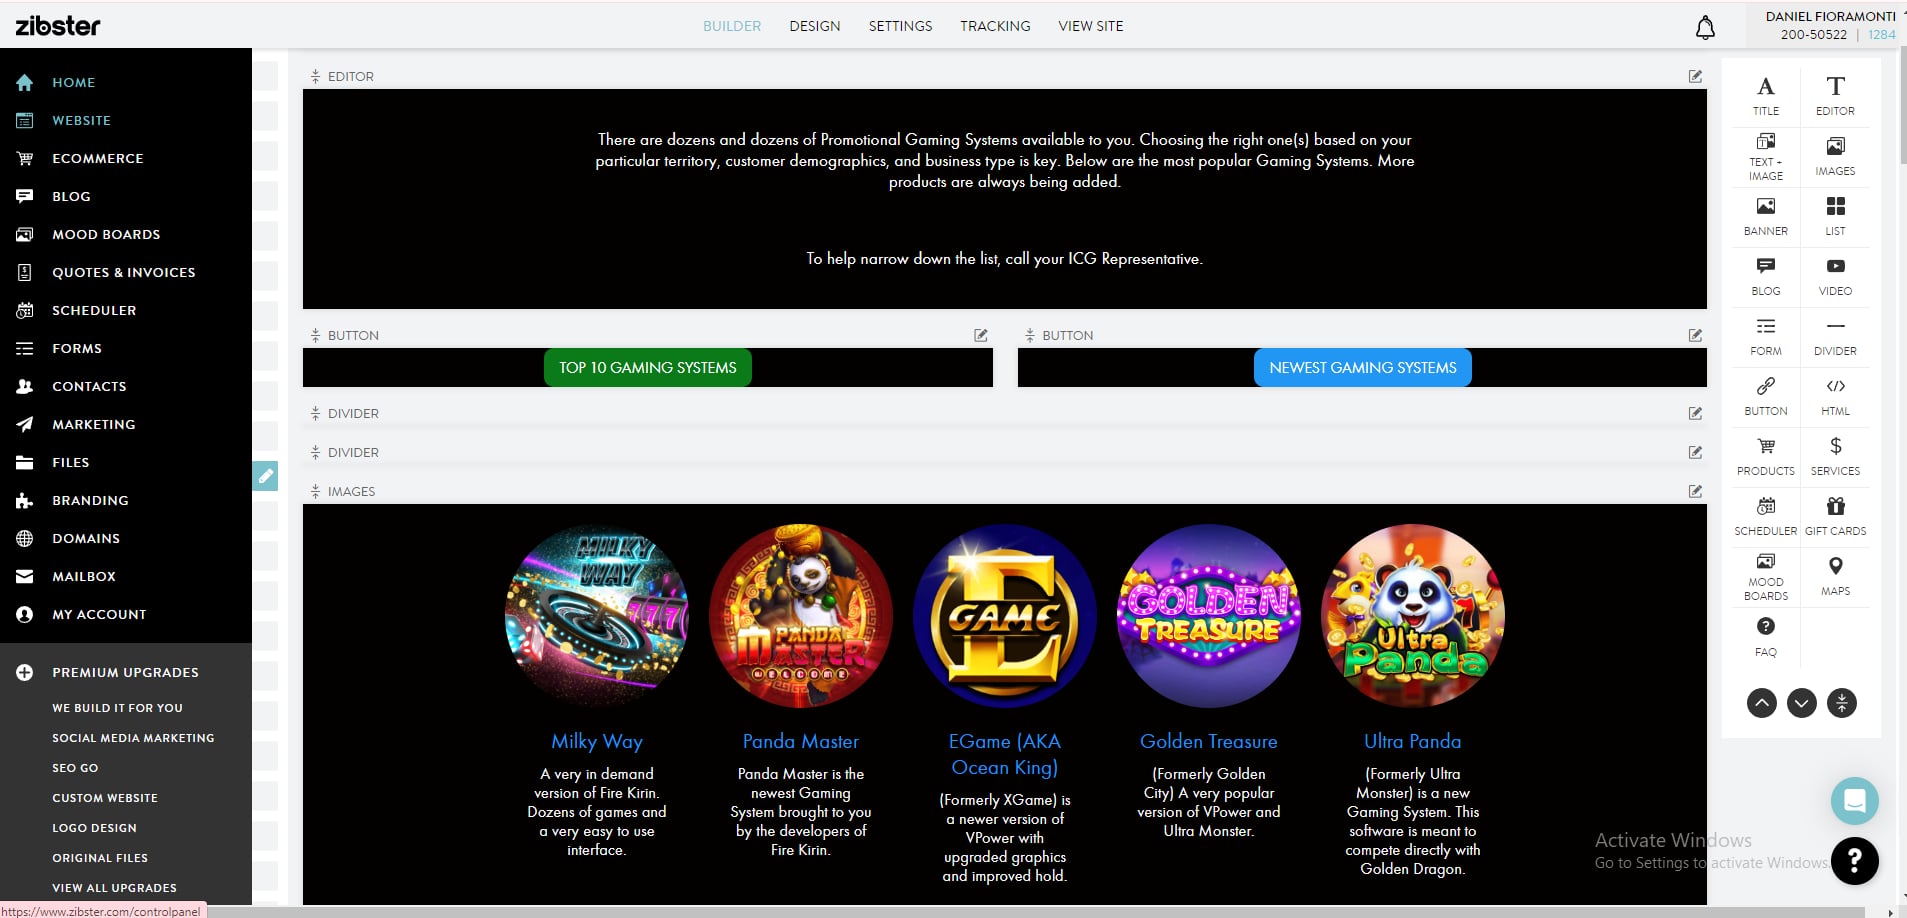The image size is (1907, 918).
Task: Edit the first Divider section
Action: point(1695,413)
